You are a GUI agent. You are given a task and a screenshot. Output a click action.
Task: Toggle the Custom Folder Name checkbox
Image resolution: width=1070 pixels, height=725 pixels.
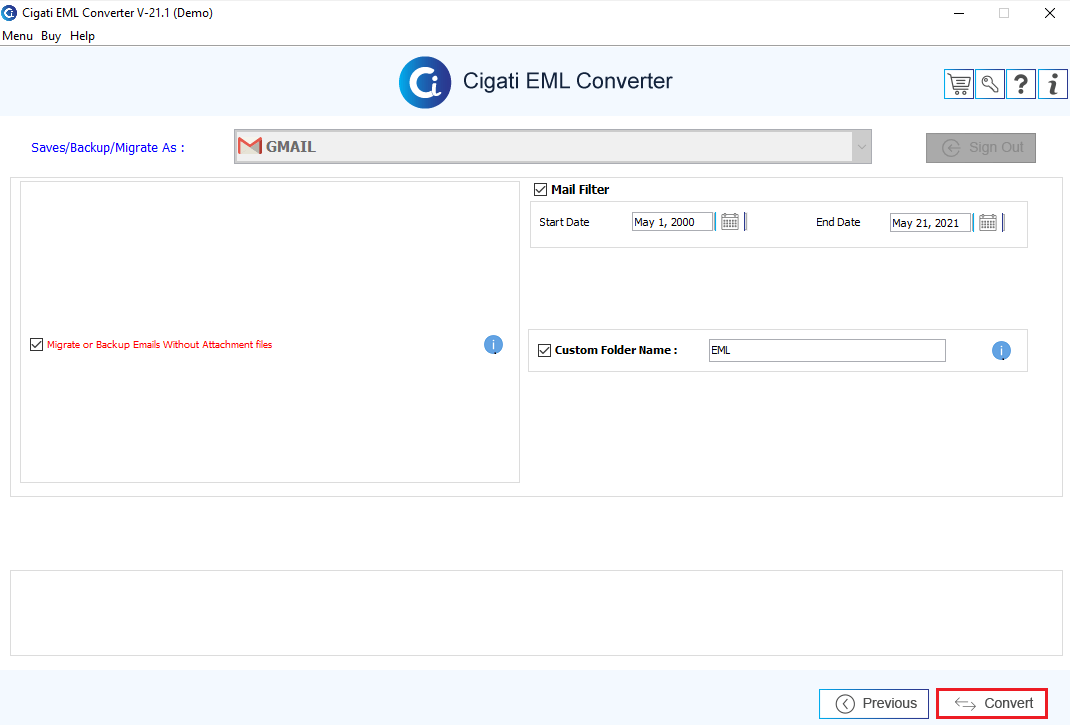point(545,351)
